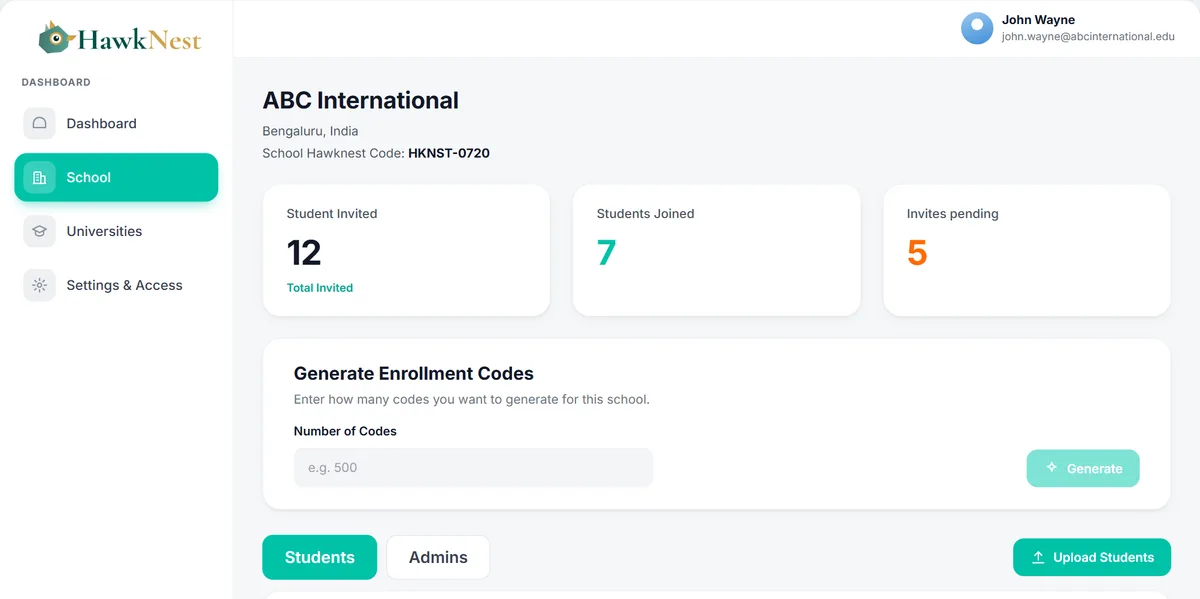Click the Bengaluru, India location text

(x=310, y=131)
